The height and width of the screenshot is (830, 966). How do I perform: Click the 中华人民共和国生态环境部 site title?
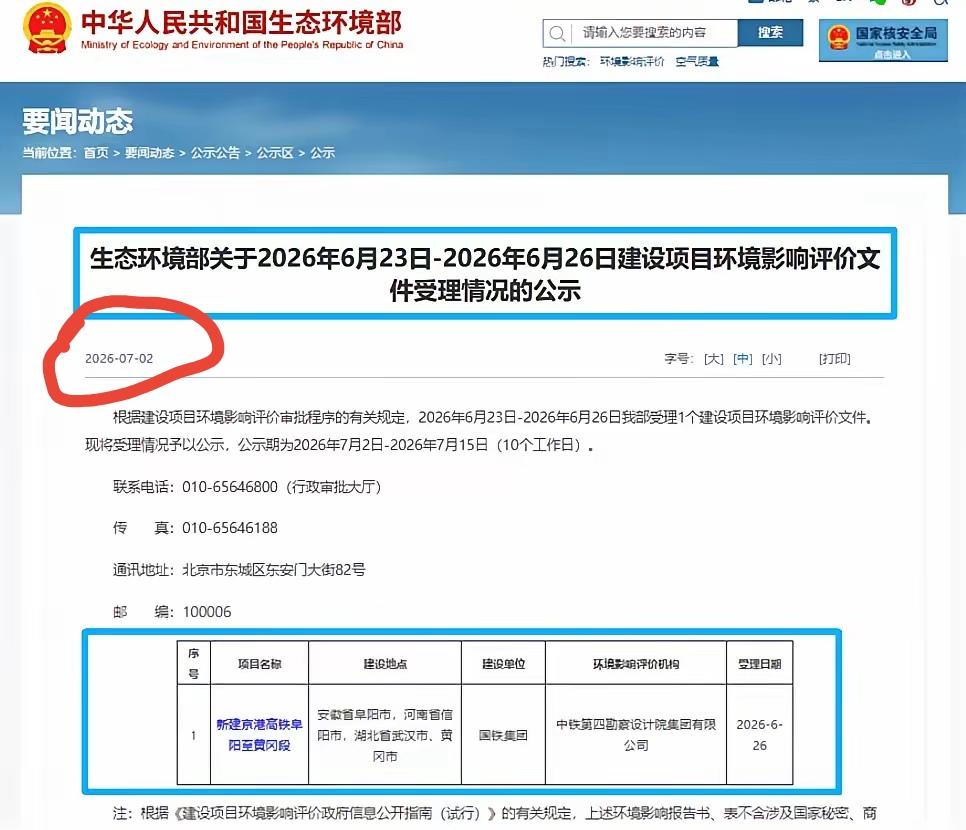pyautogui.click(x=242, y=22)
